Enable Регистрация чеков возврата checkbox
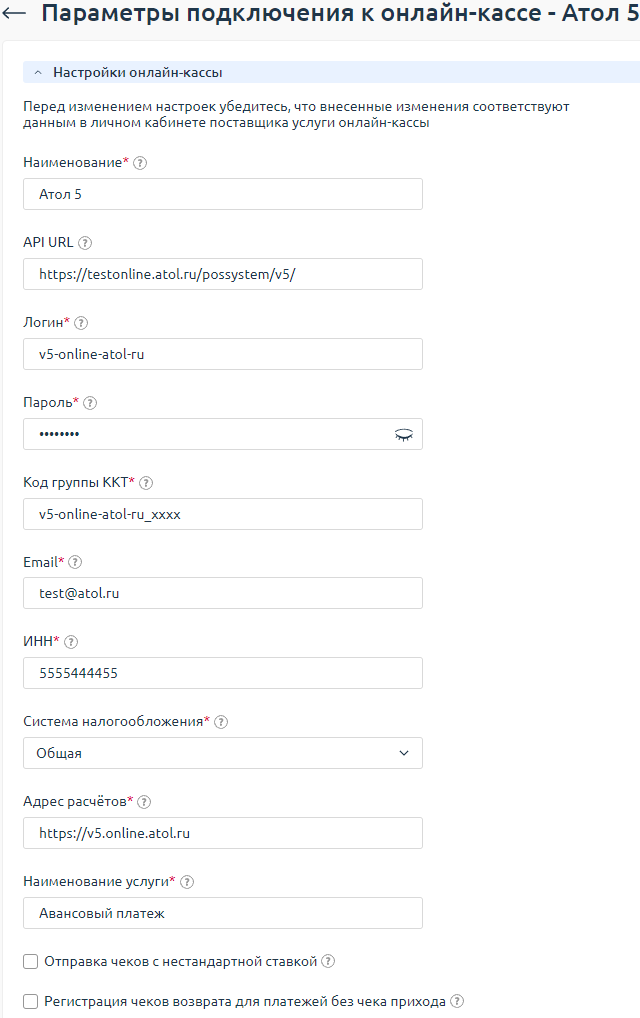This screenshot has width=640, height=1018. click(31, 1001)
